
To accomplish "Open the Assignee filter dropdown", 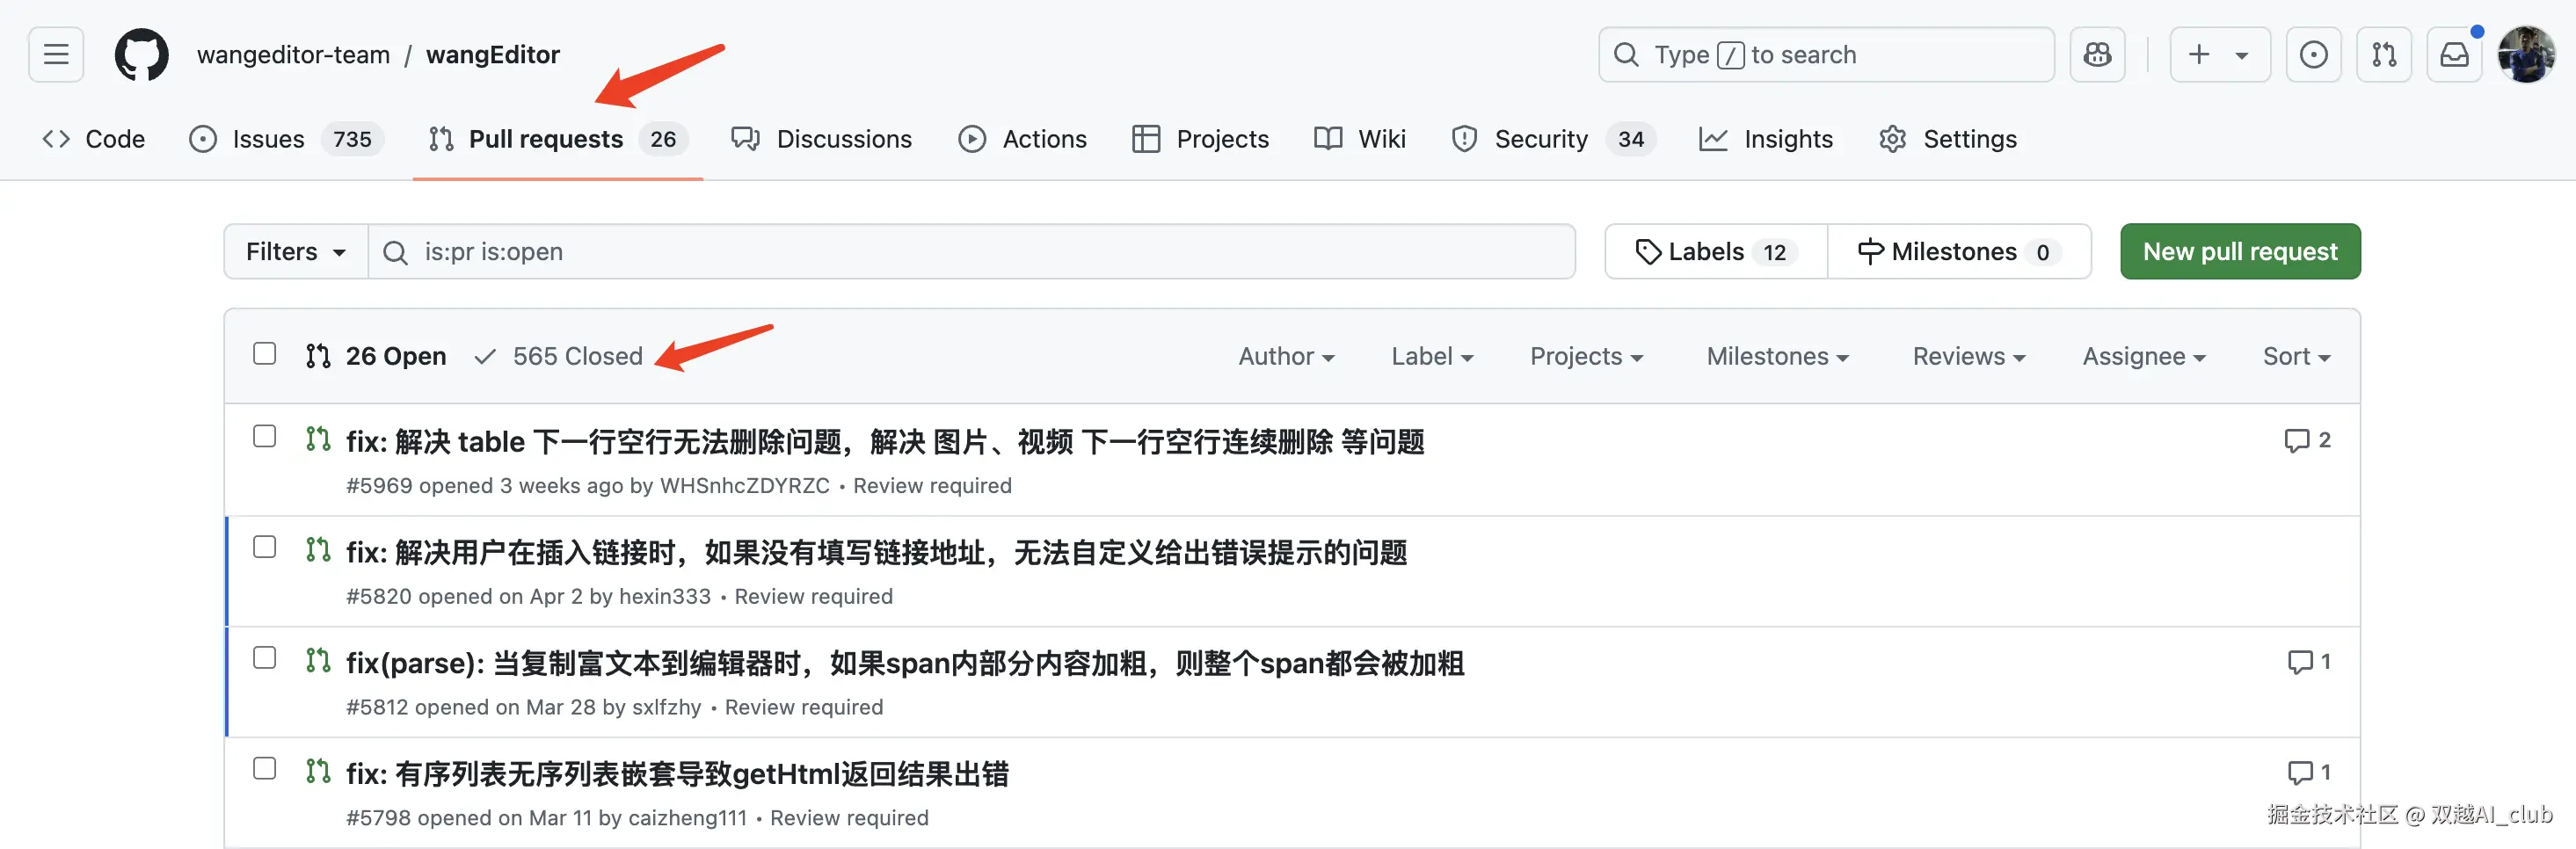I will 2144,356.
